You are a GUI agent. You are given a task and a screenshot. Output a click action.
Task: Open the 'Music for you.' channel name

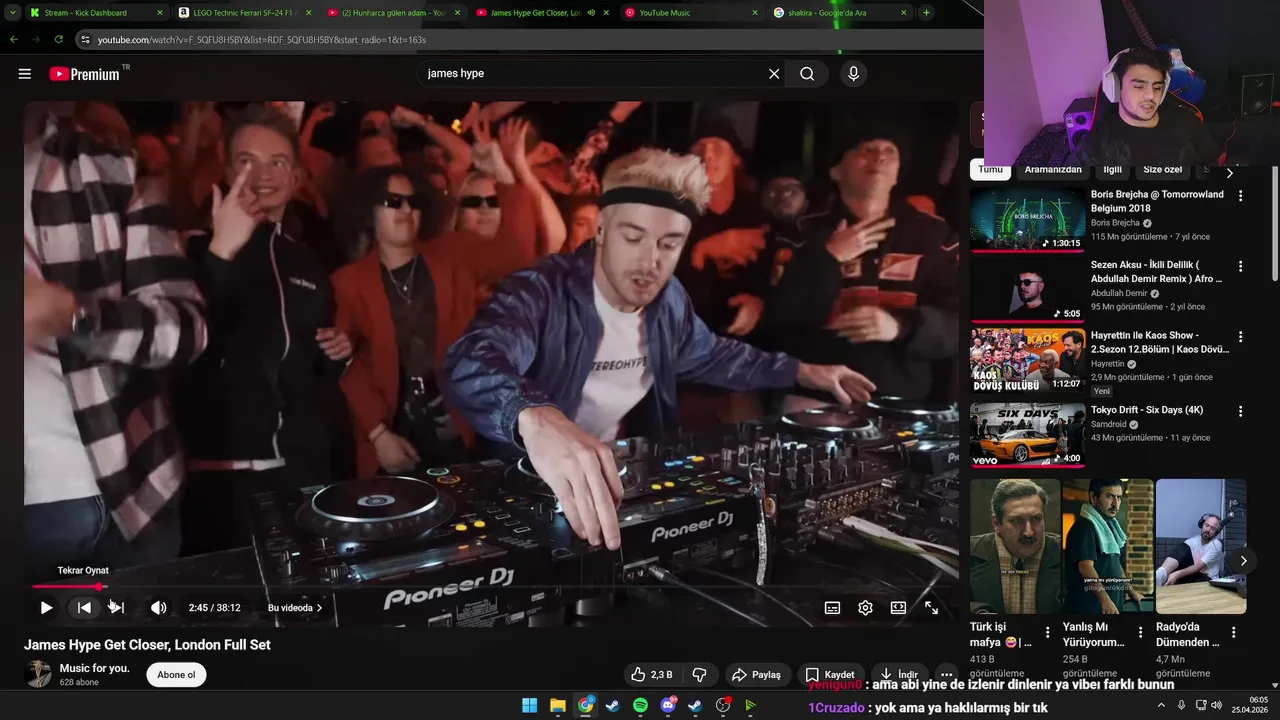(95, 668)
